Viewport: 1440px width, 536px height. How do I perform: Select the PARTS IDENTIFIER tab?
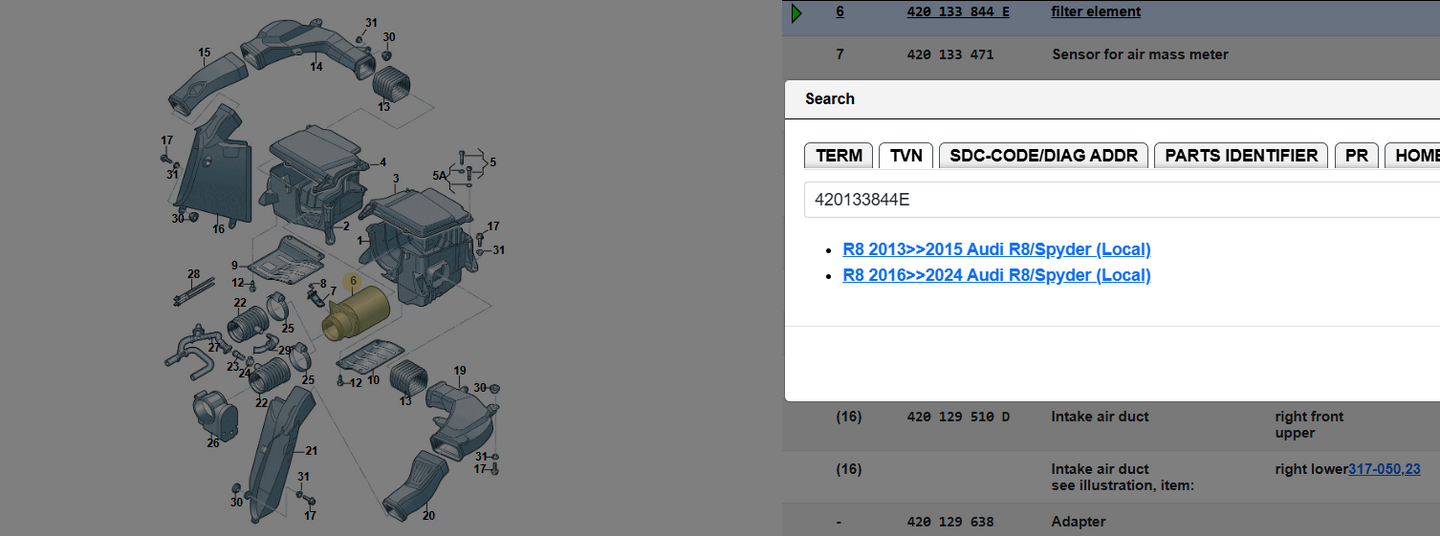point(1241,155)
